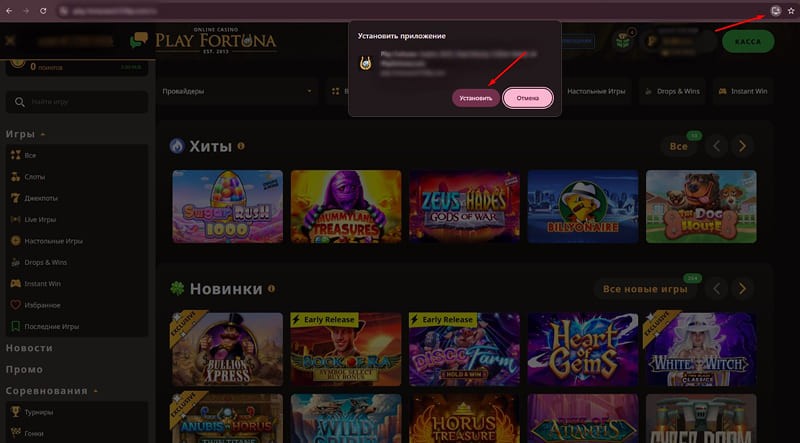Open Джекпоты in the sidebar menu
Image resolution: width=800 pixels, height=443 pixels.
coord(43,198)
